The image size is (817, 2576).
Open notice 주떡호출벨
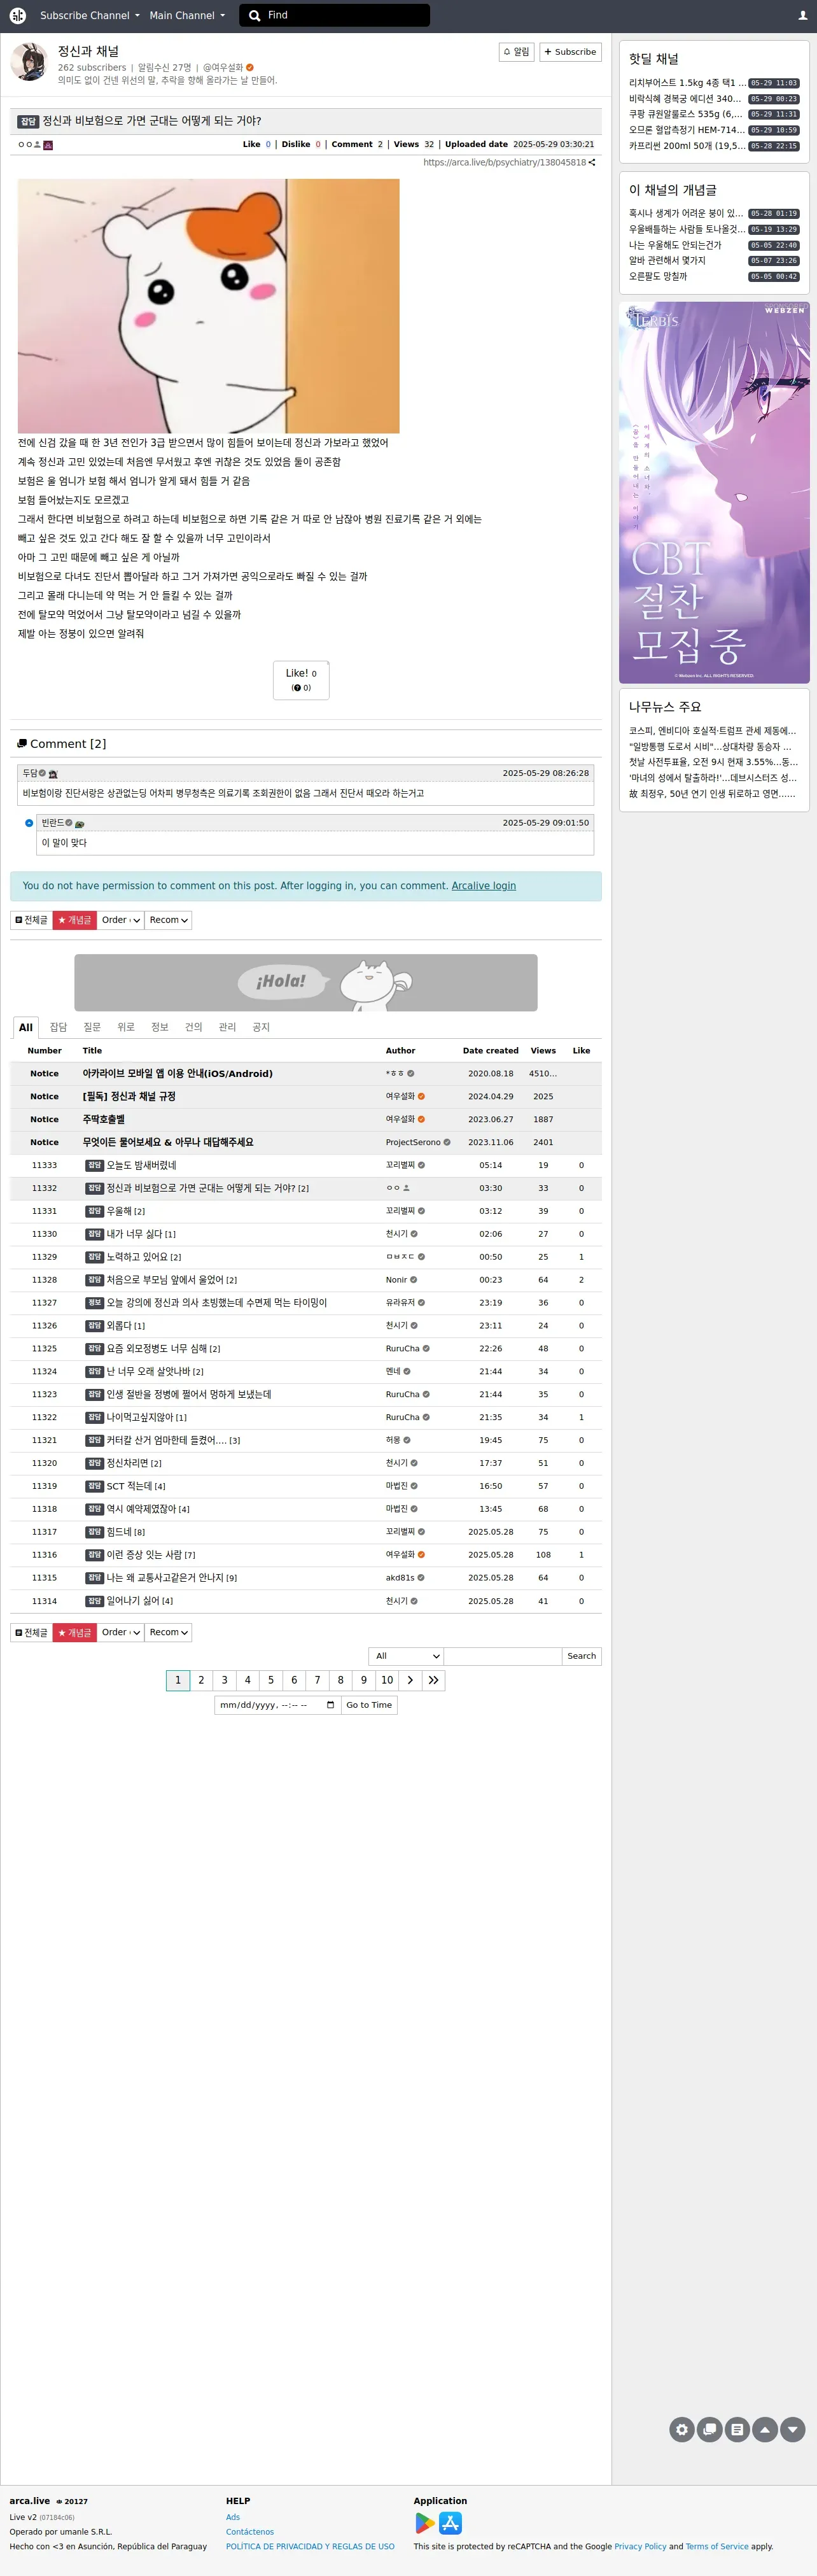pos(104,1119)
